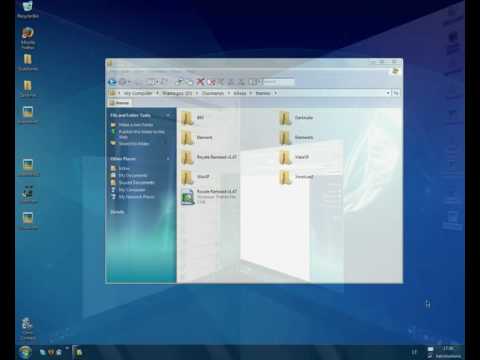
Task: Click Make a new folder link
Action: pyautogui.click(x=133, y=125)
